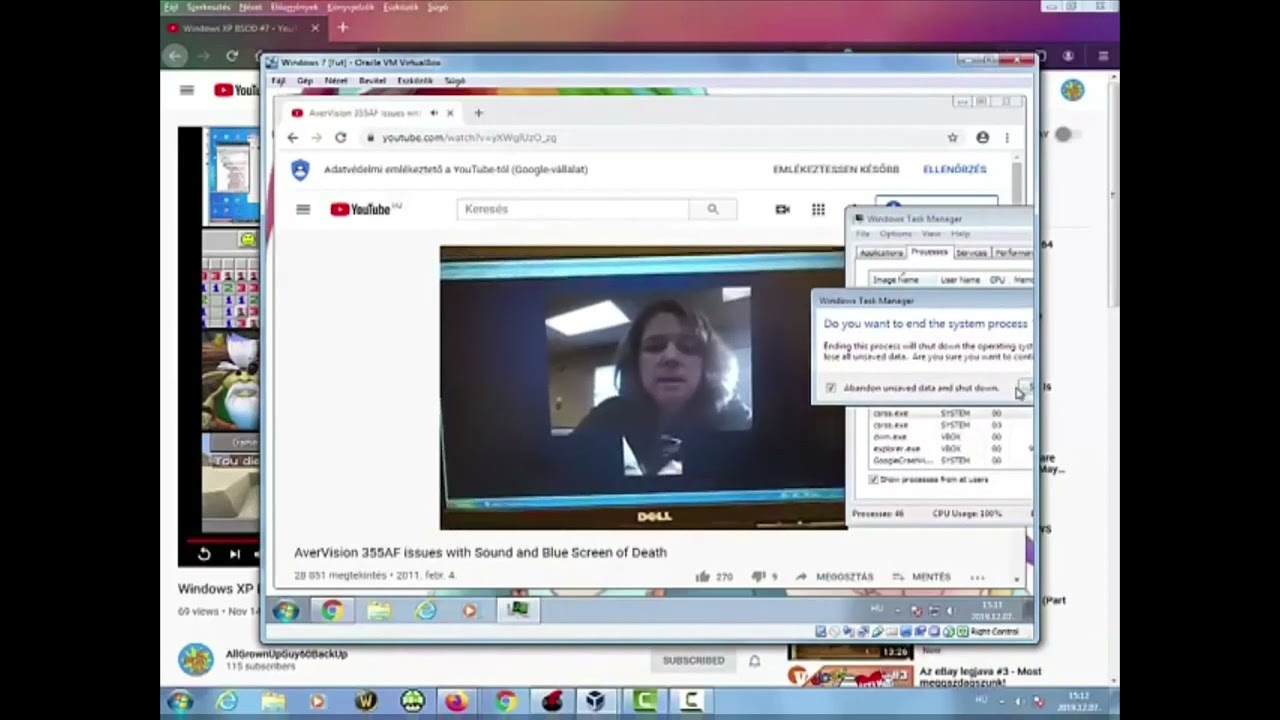This screenshot has width=1280, height=720.
Task: Click the host Chrome new tab plus button
Action: pos(342,28)
